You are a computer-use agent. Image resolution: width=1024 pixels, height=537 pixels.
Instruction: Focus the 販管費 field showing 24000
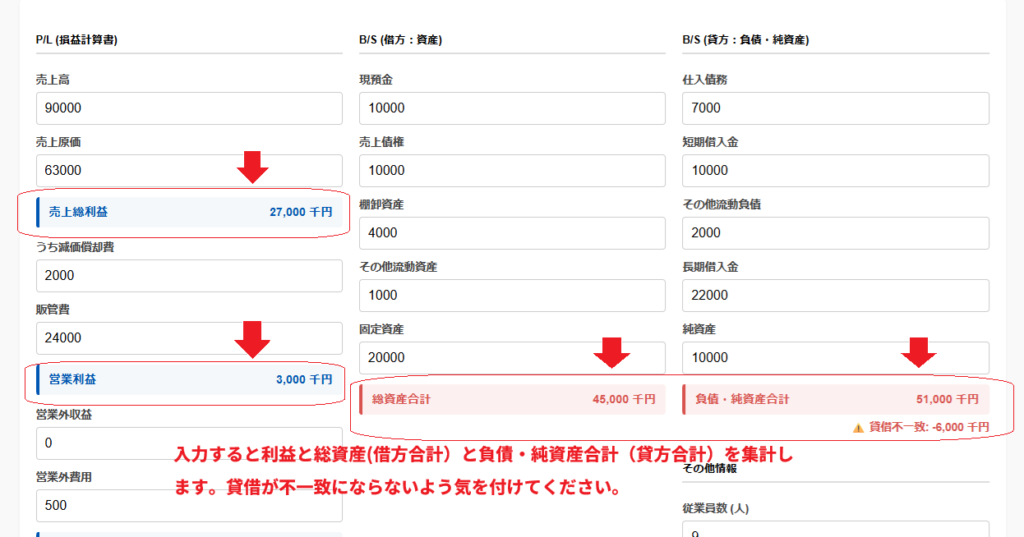188,337
